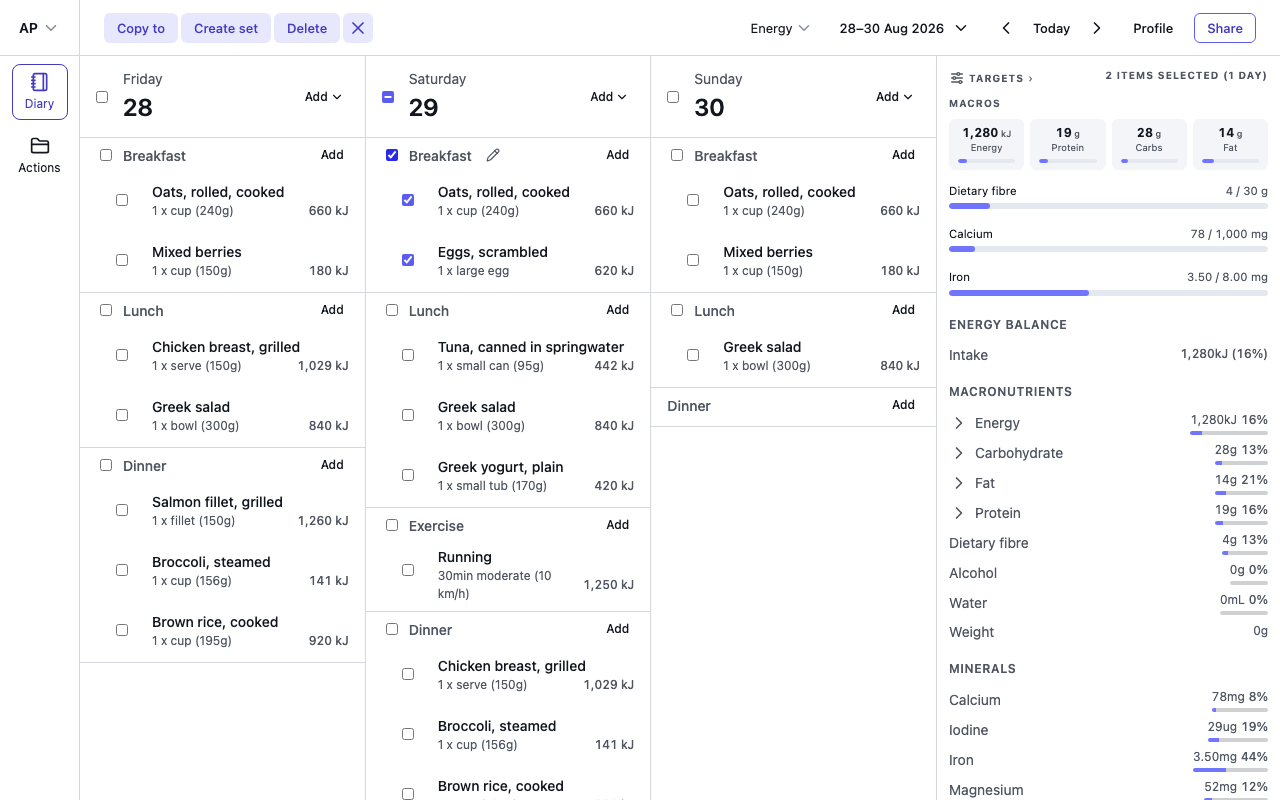The image size is (1280, 800).
Task: Open the Actions folder in sidebar
Action: (x=40, y=155)
